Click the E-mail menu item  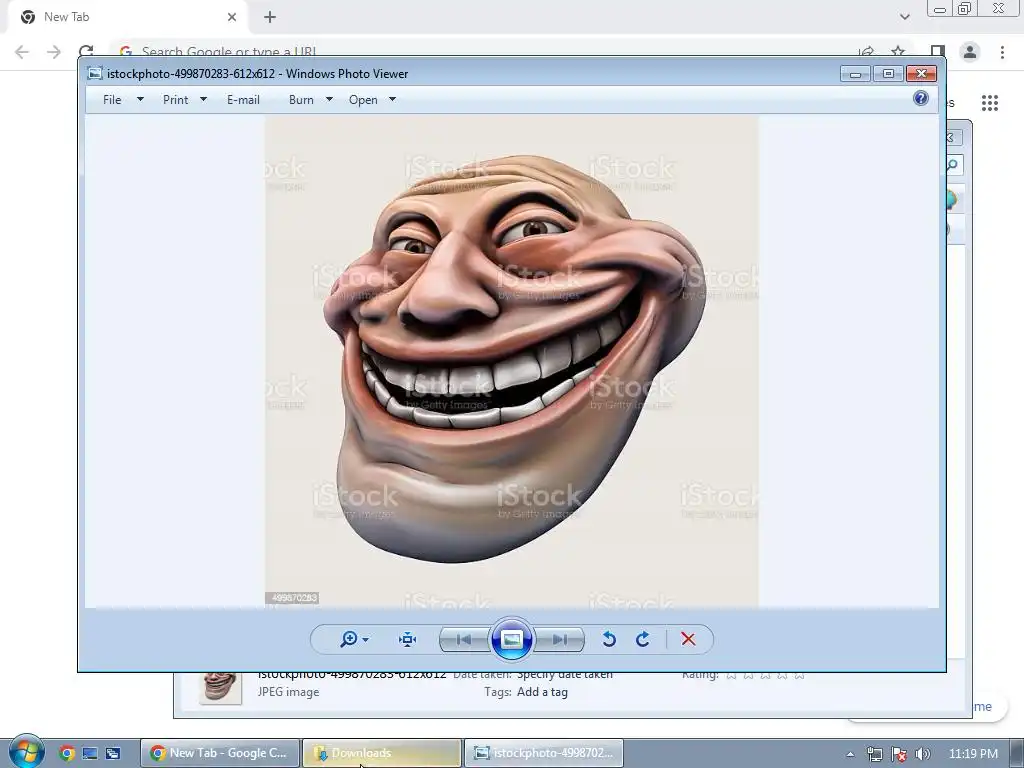pyautogui.click(x=243, y=100)
